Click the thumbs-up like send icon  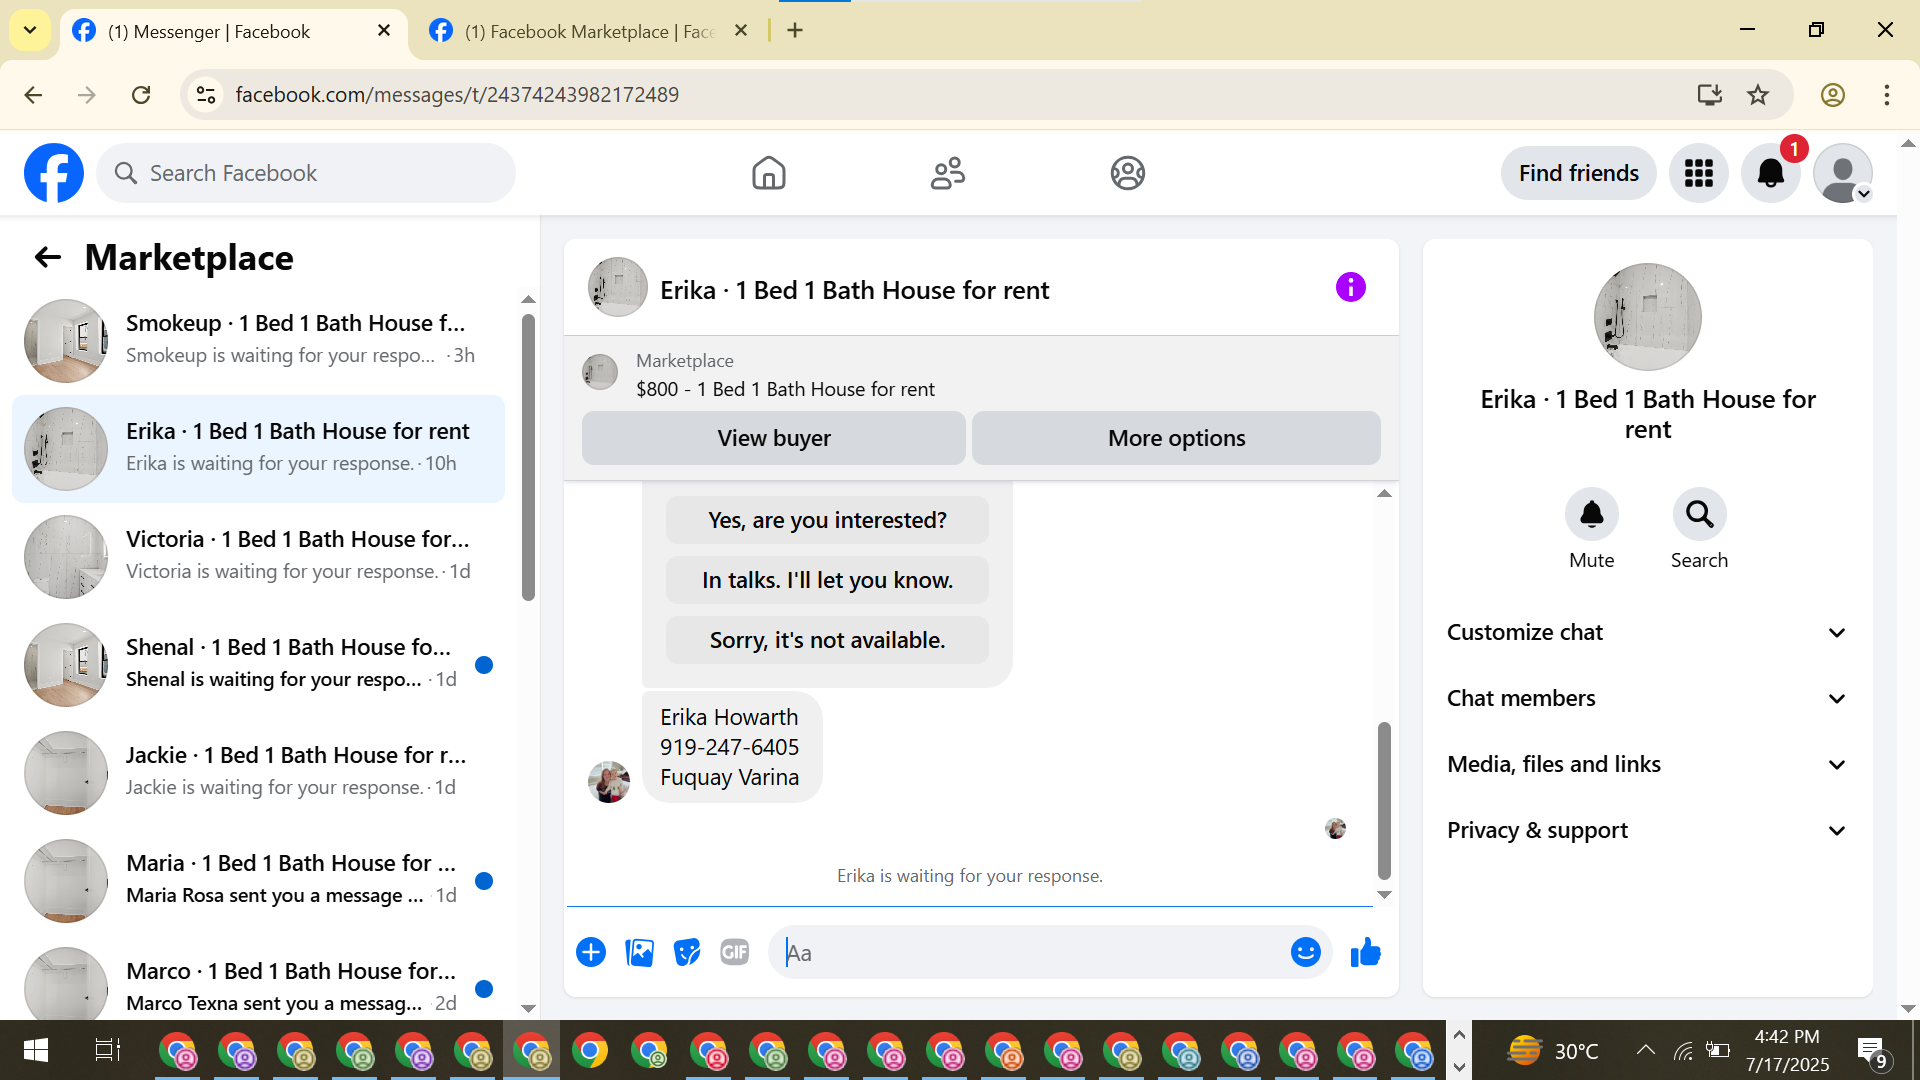(1365, 953)
